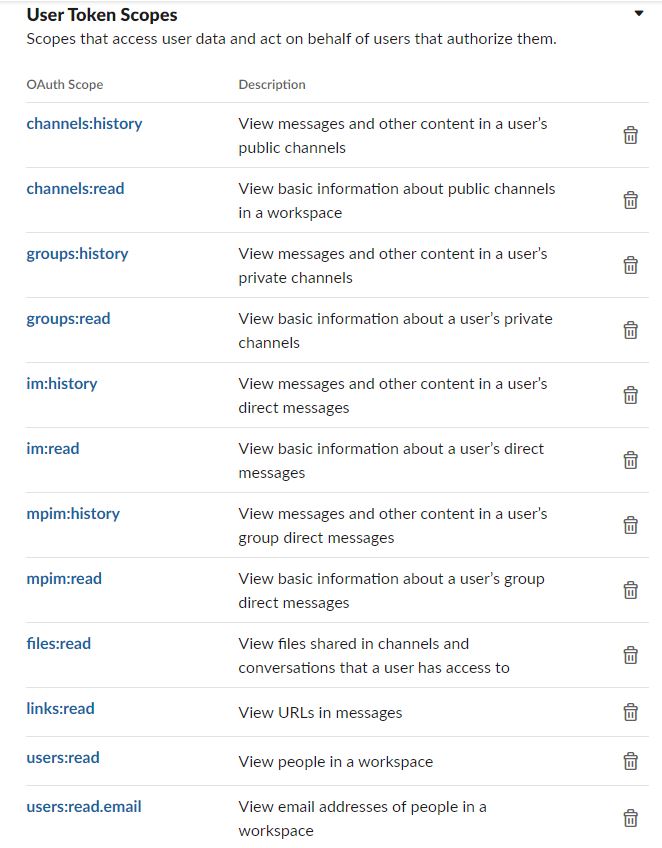Remove the groups:read scope
This screenshot has width=662, height=848.
(x=631, y=329)
